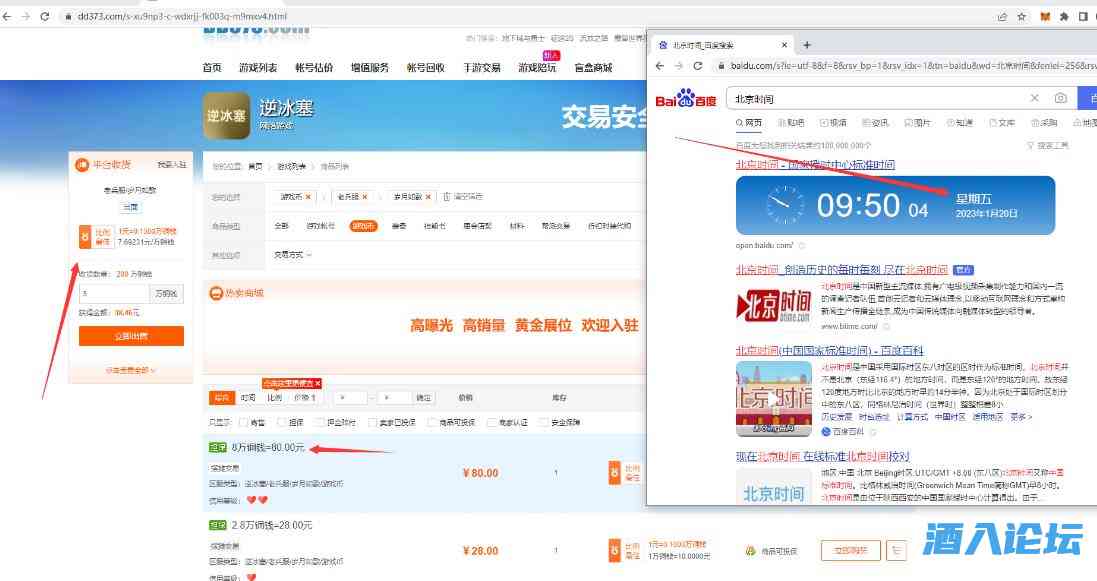Remove the 游戏币 filter tag
Screen dimensions: 1097x581
click(x=308, y=196)
